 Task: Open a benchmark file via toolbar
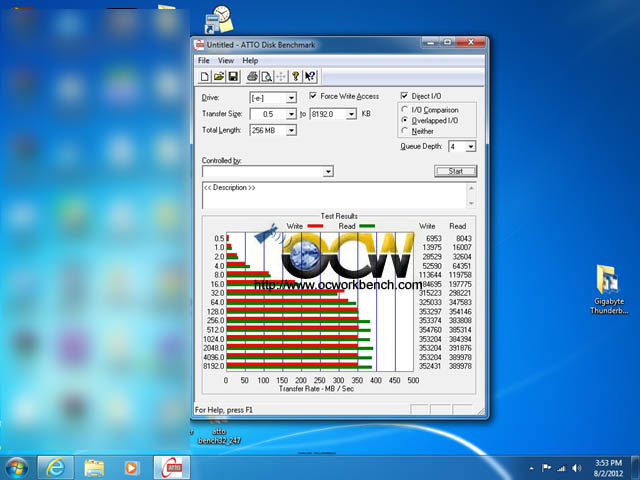[219, 76]
